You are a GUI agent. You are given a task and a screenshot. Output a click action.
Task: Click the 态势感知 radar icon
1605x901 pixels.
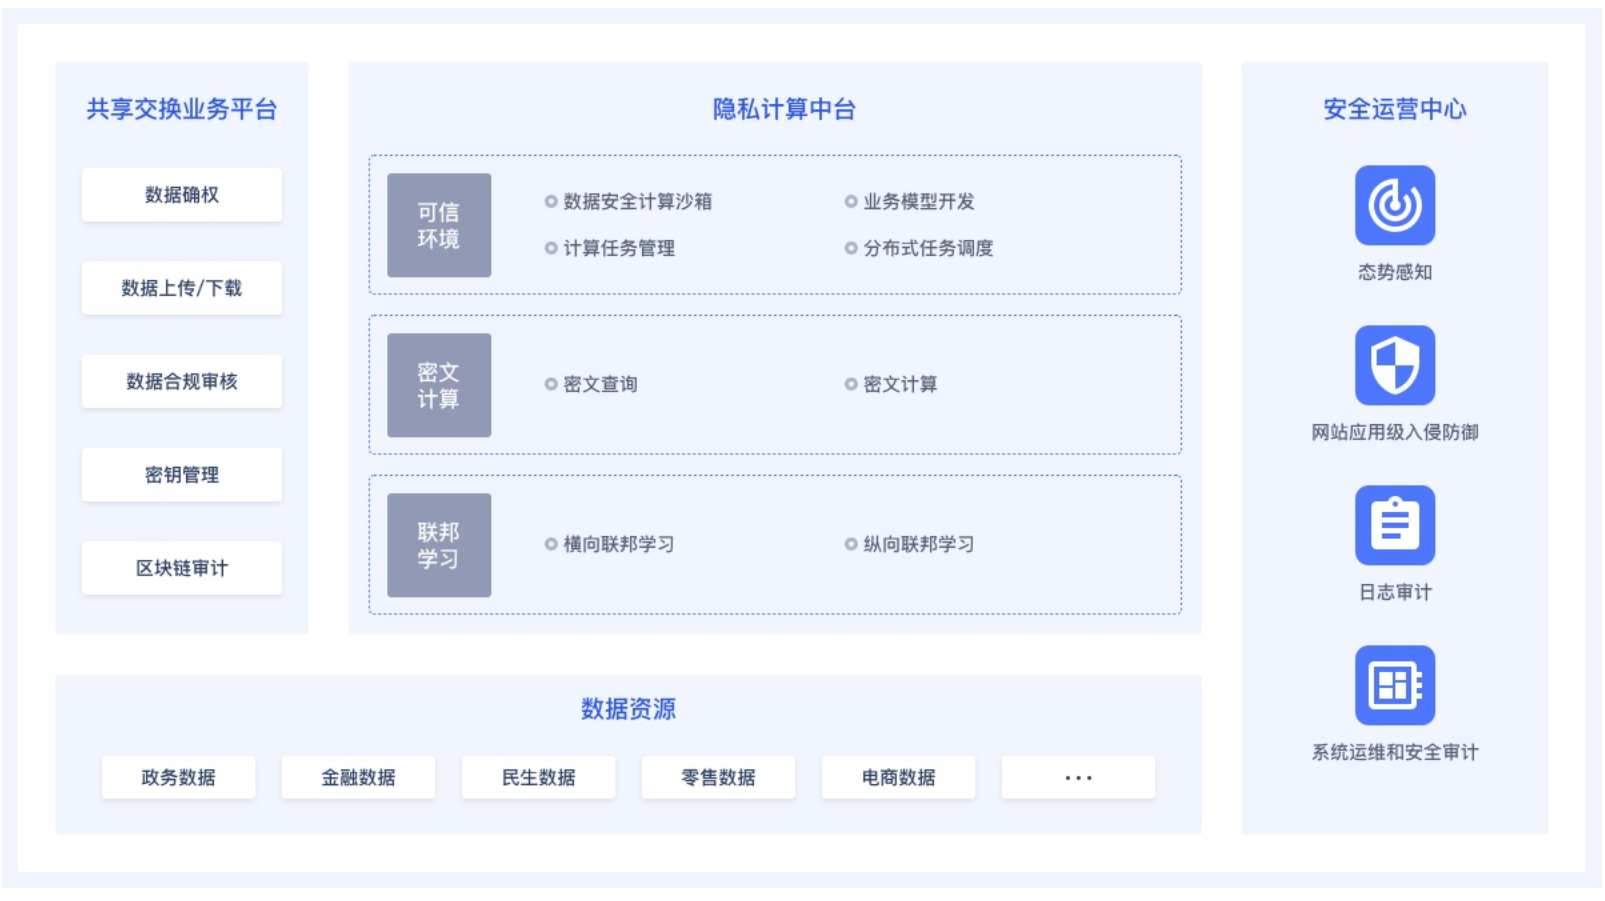[x=1394, y=205]
